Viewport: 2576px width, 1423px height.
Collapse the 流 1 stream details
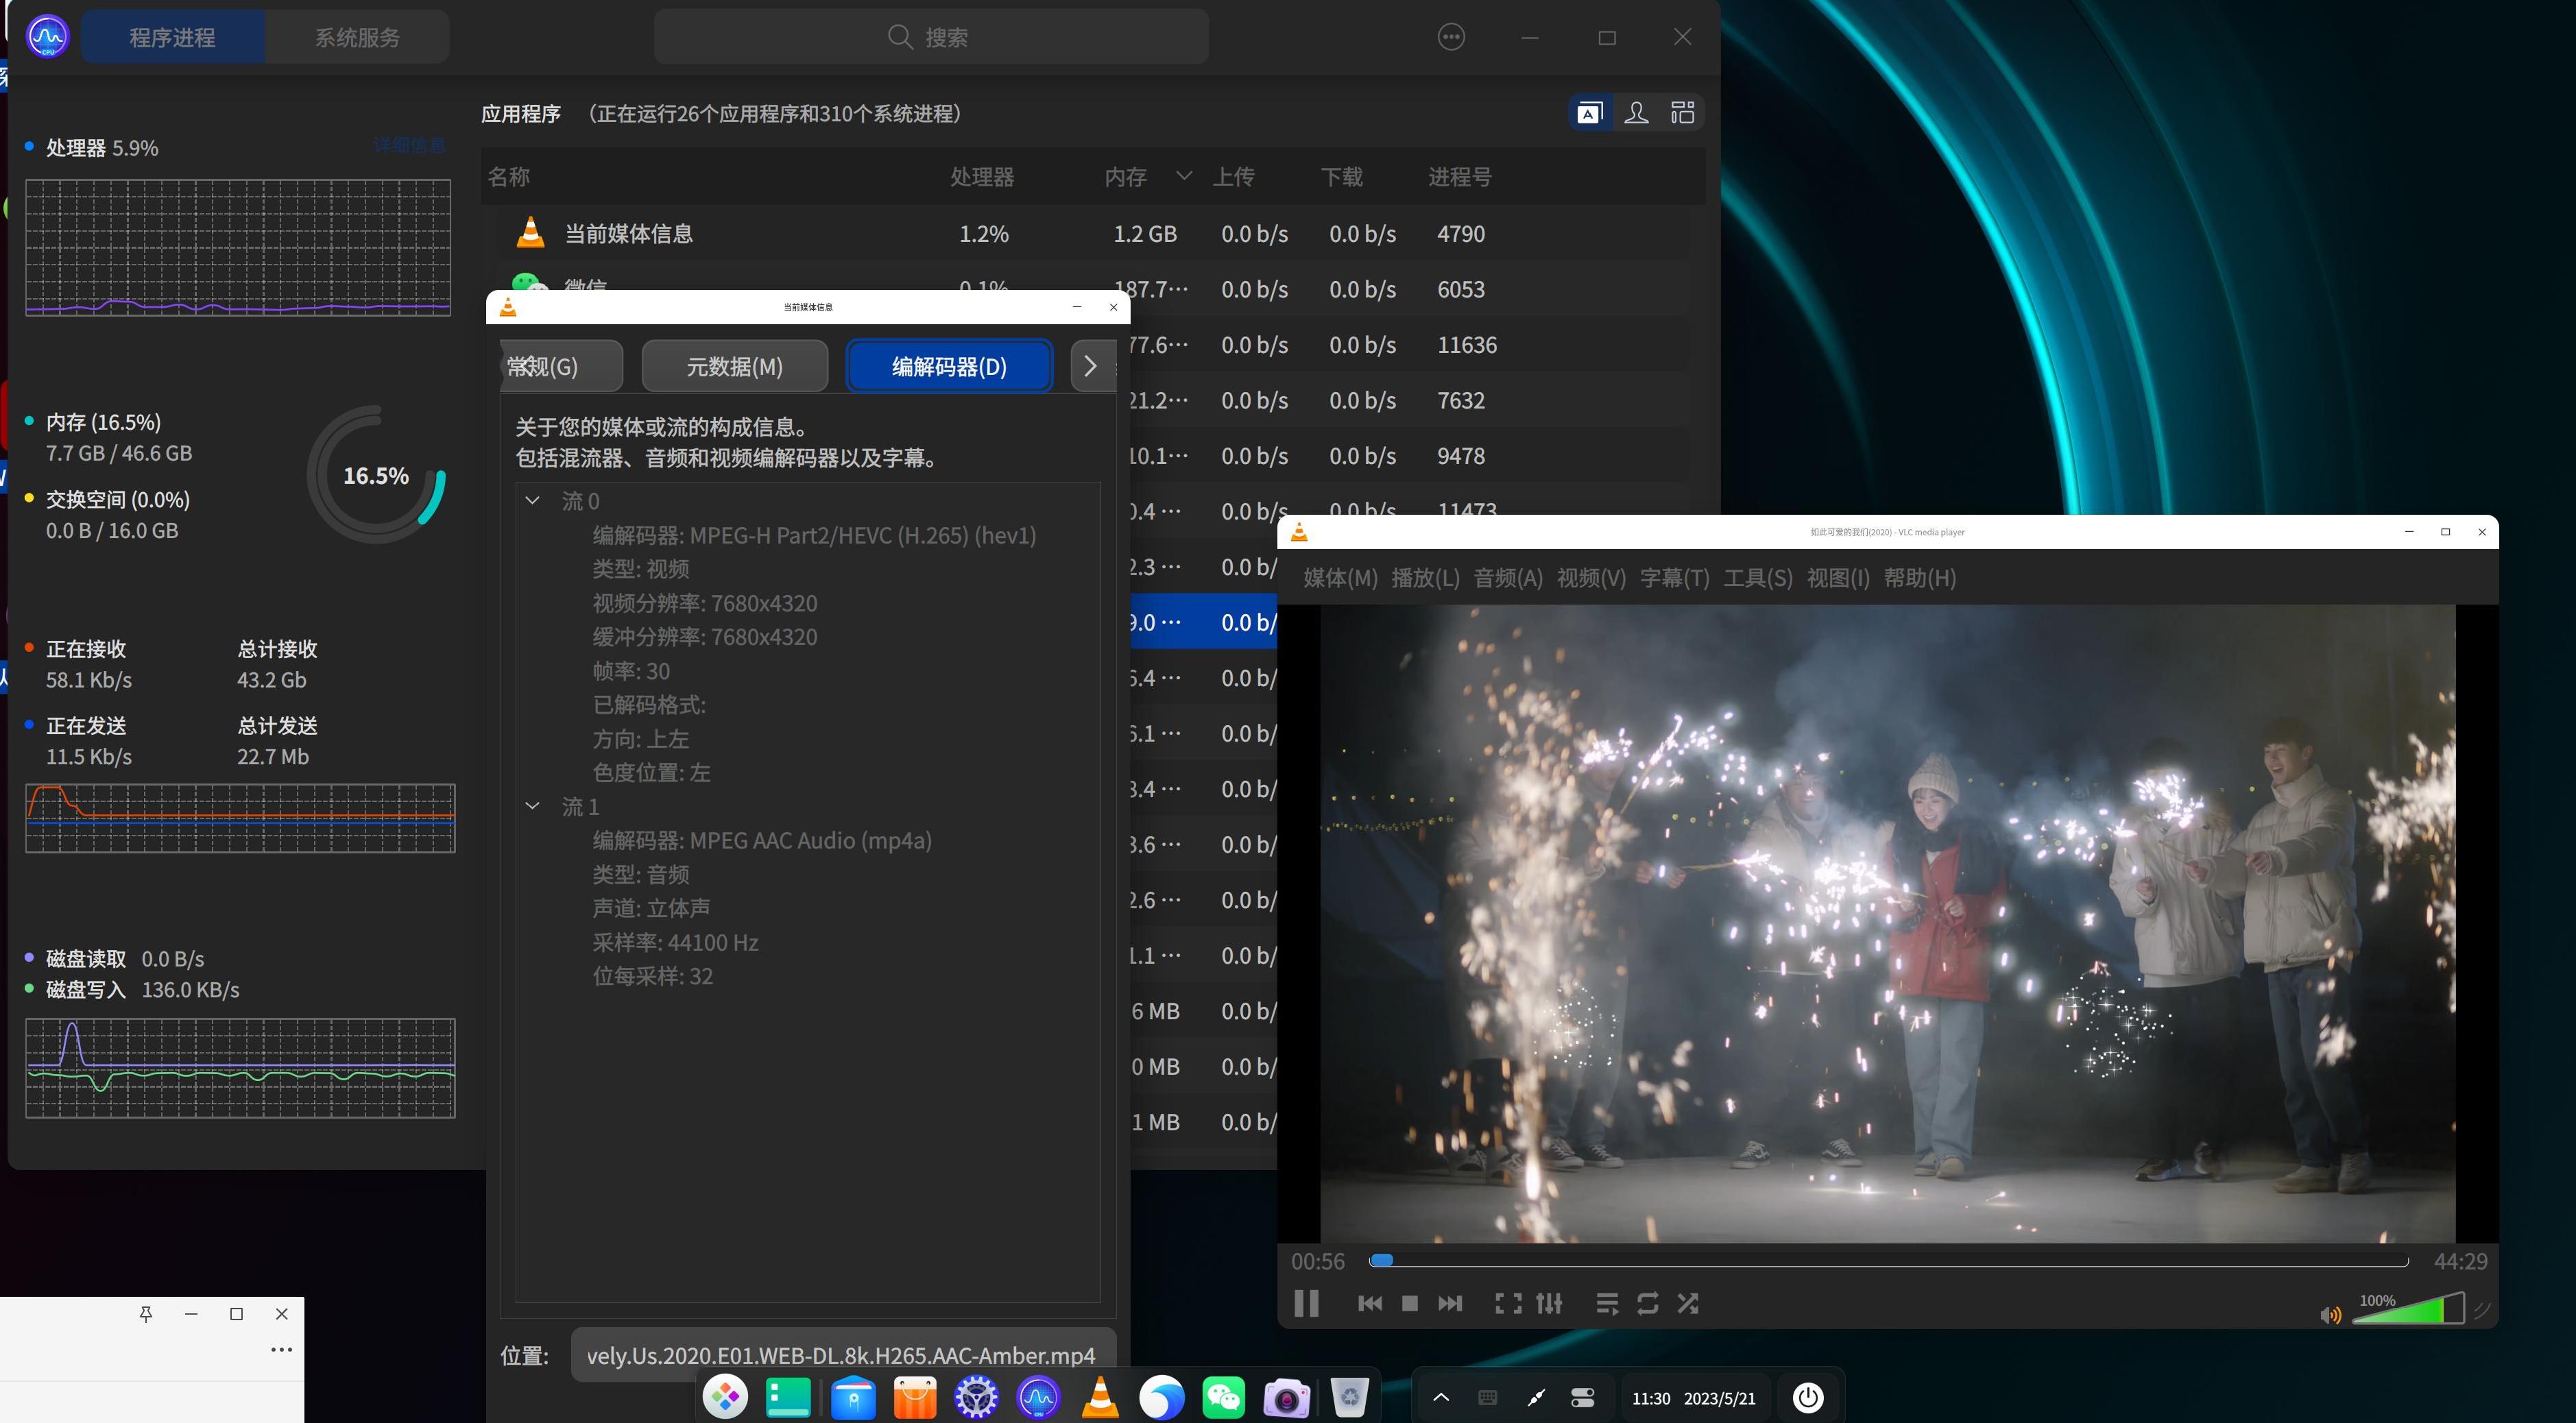532,806
